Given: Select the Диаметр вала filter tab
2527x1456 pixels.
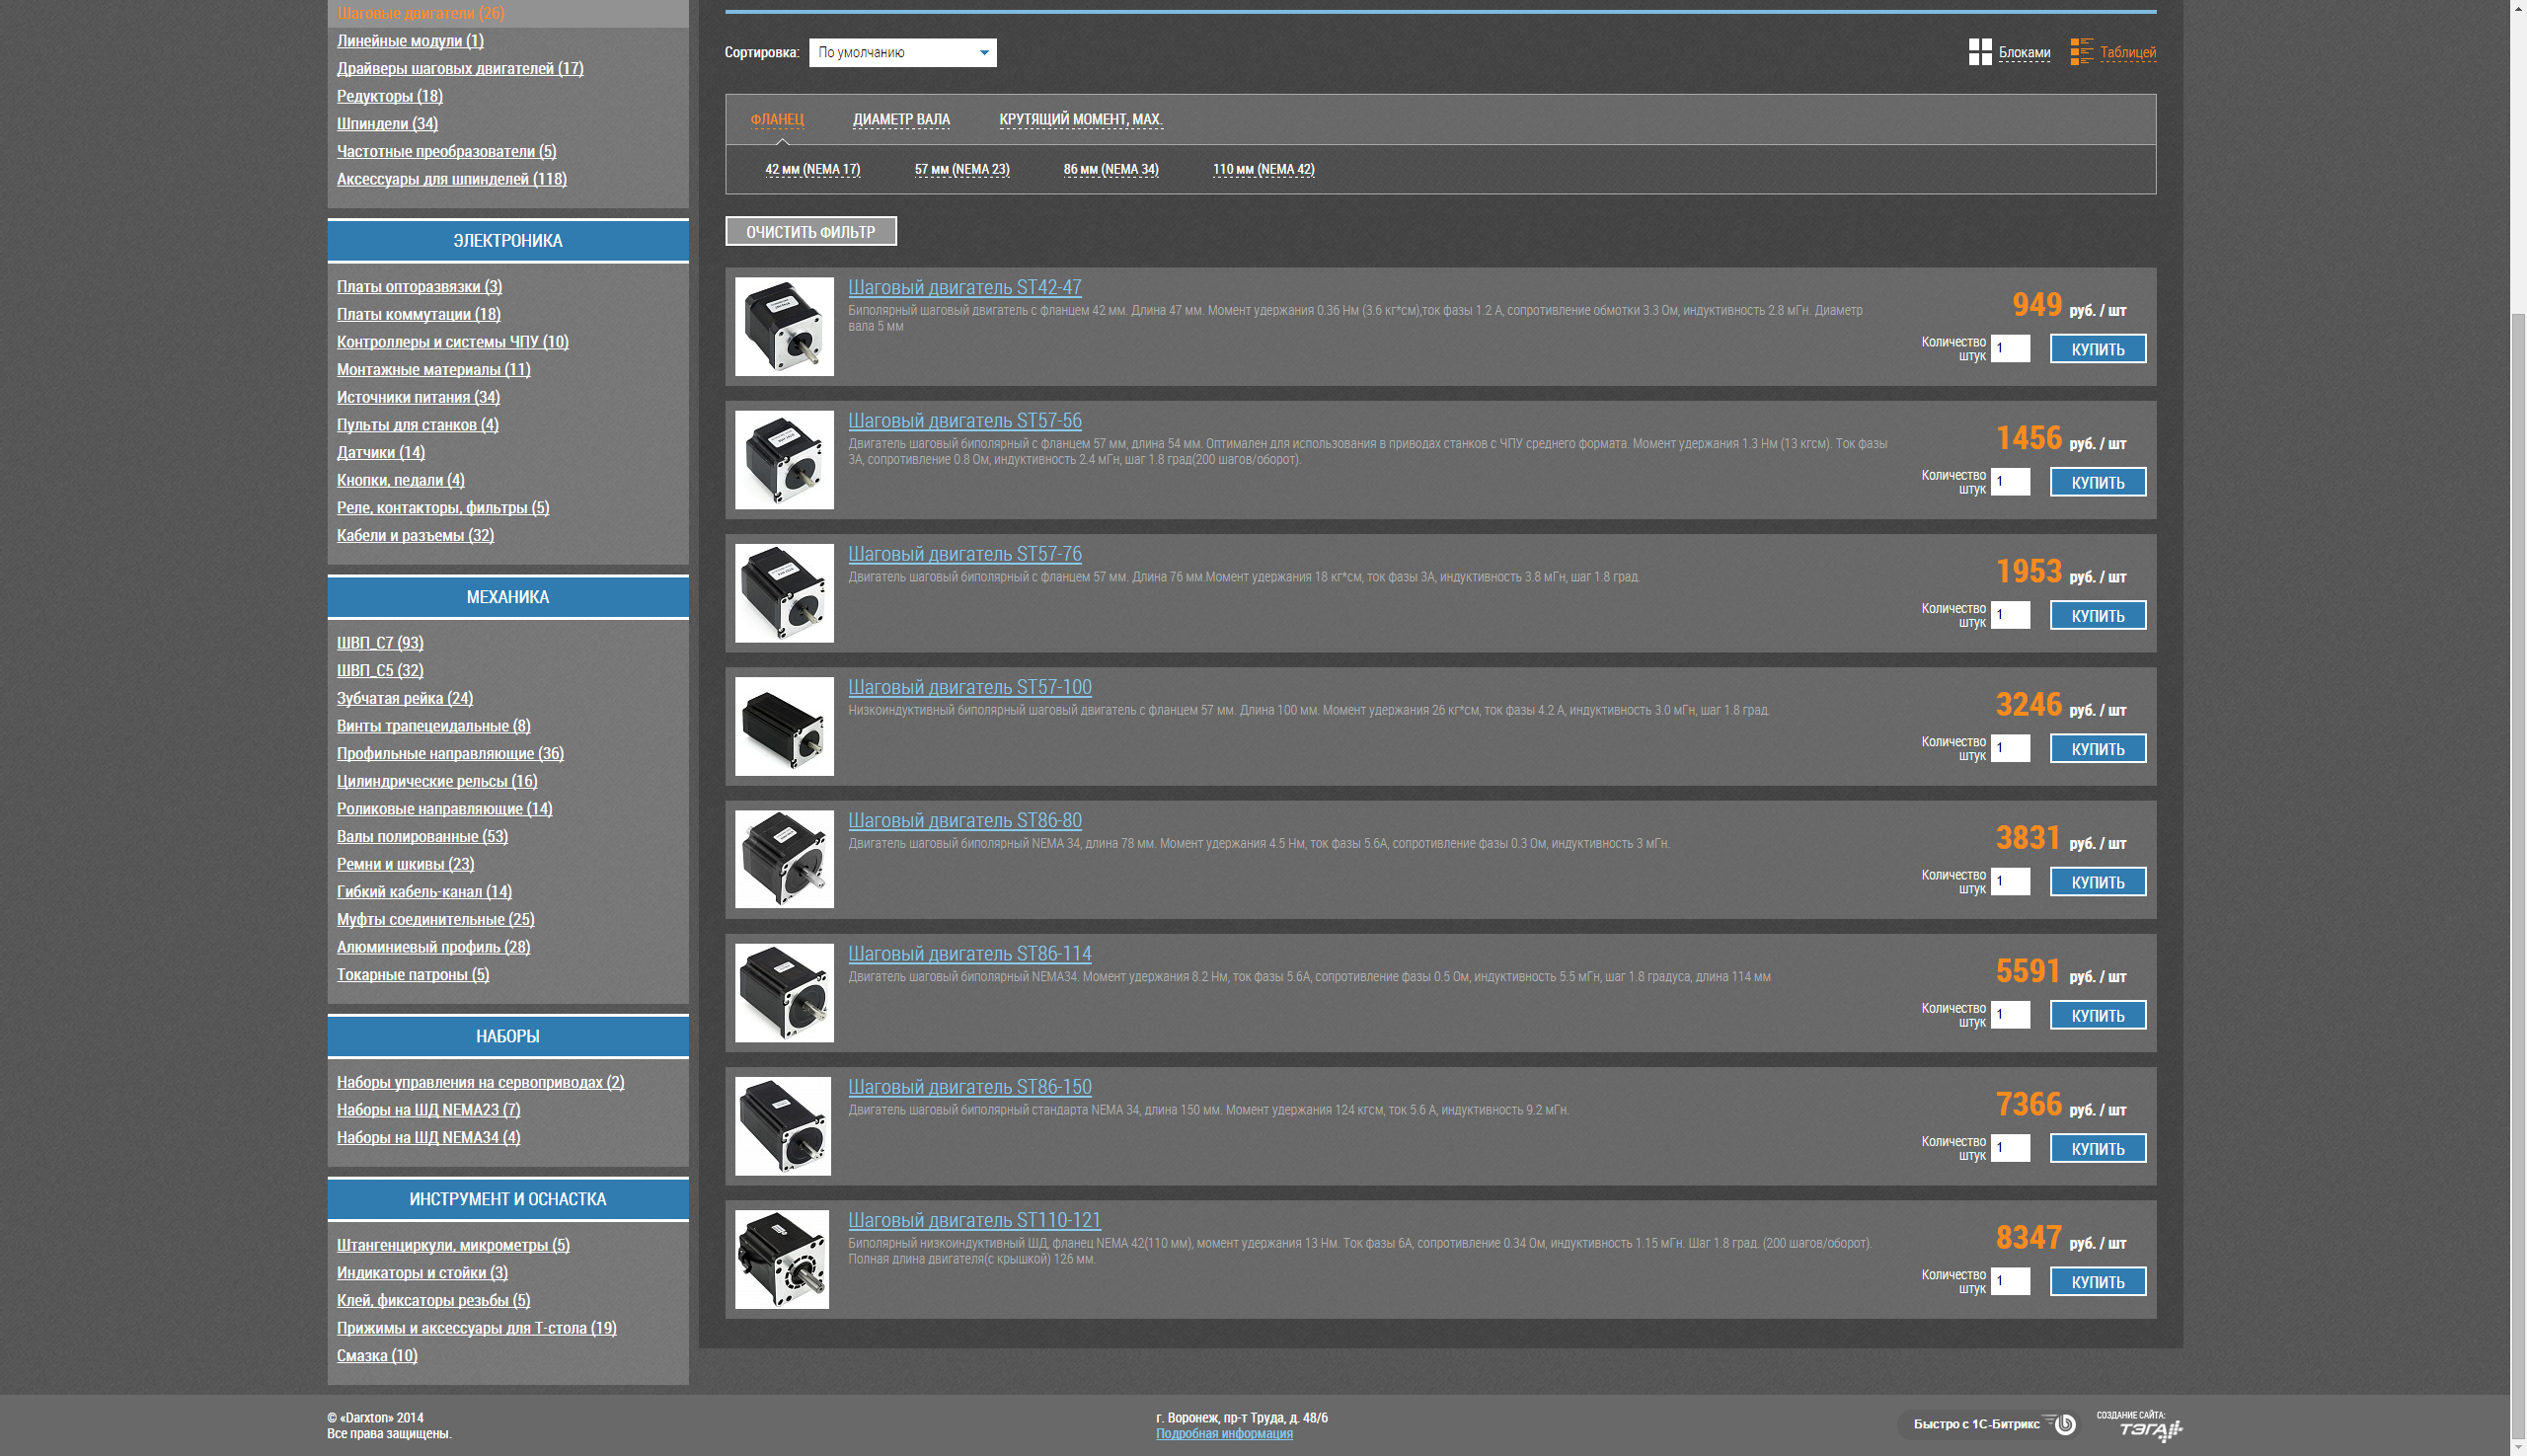Looking at the screenshot, I should 901,120.
